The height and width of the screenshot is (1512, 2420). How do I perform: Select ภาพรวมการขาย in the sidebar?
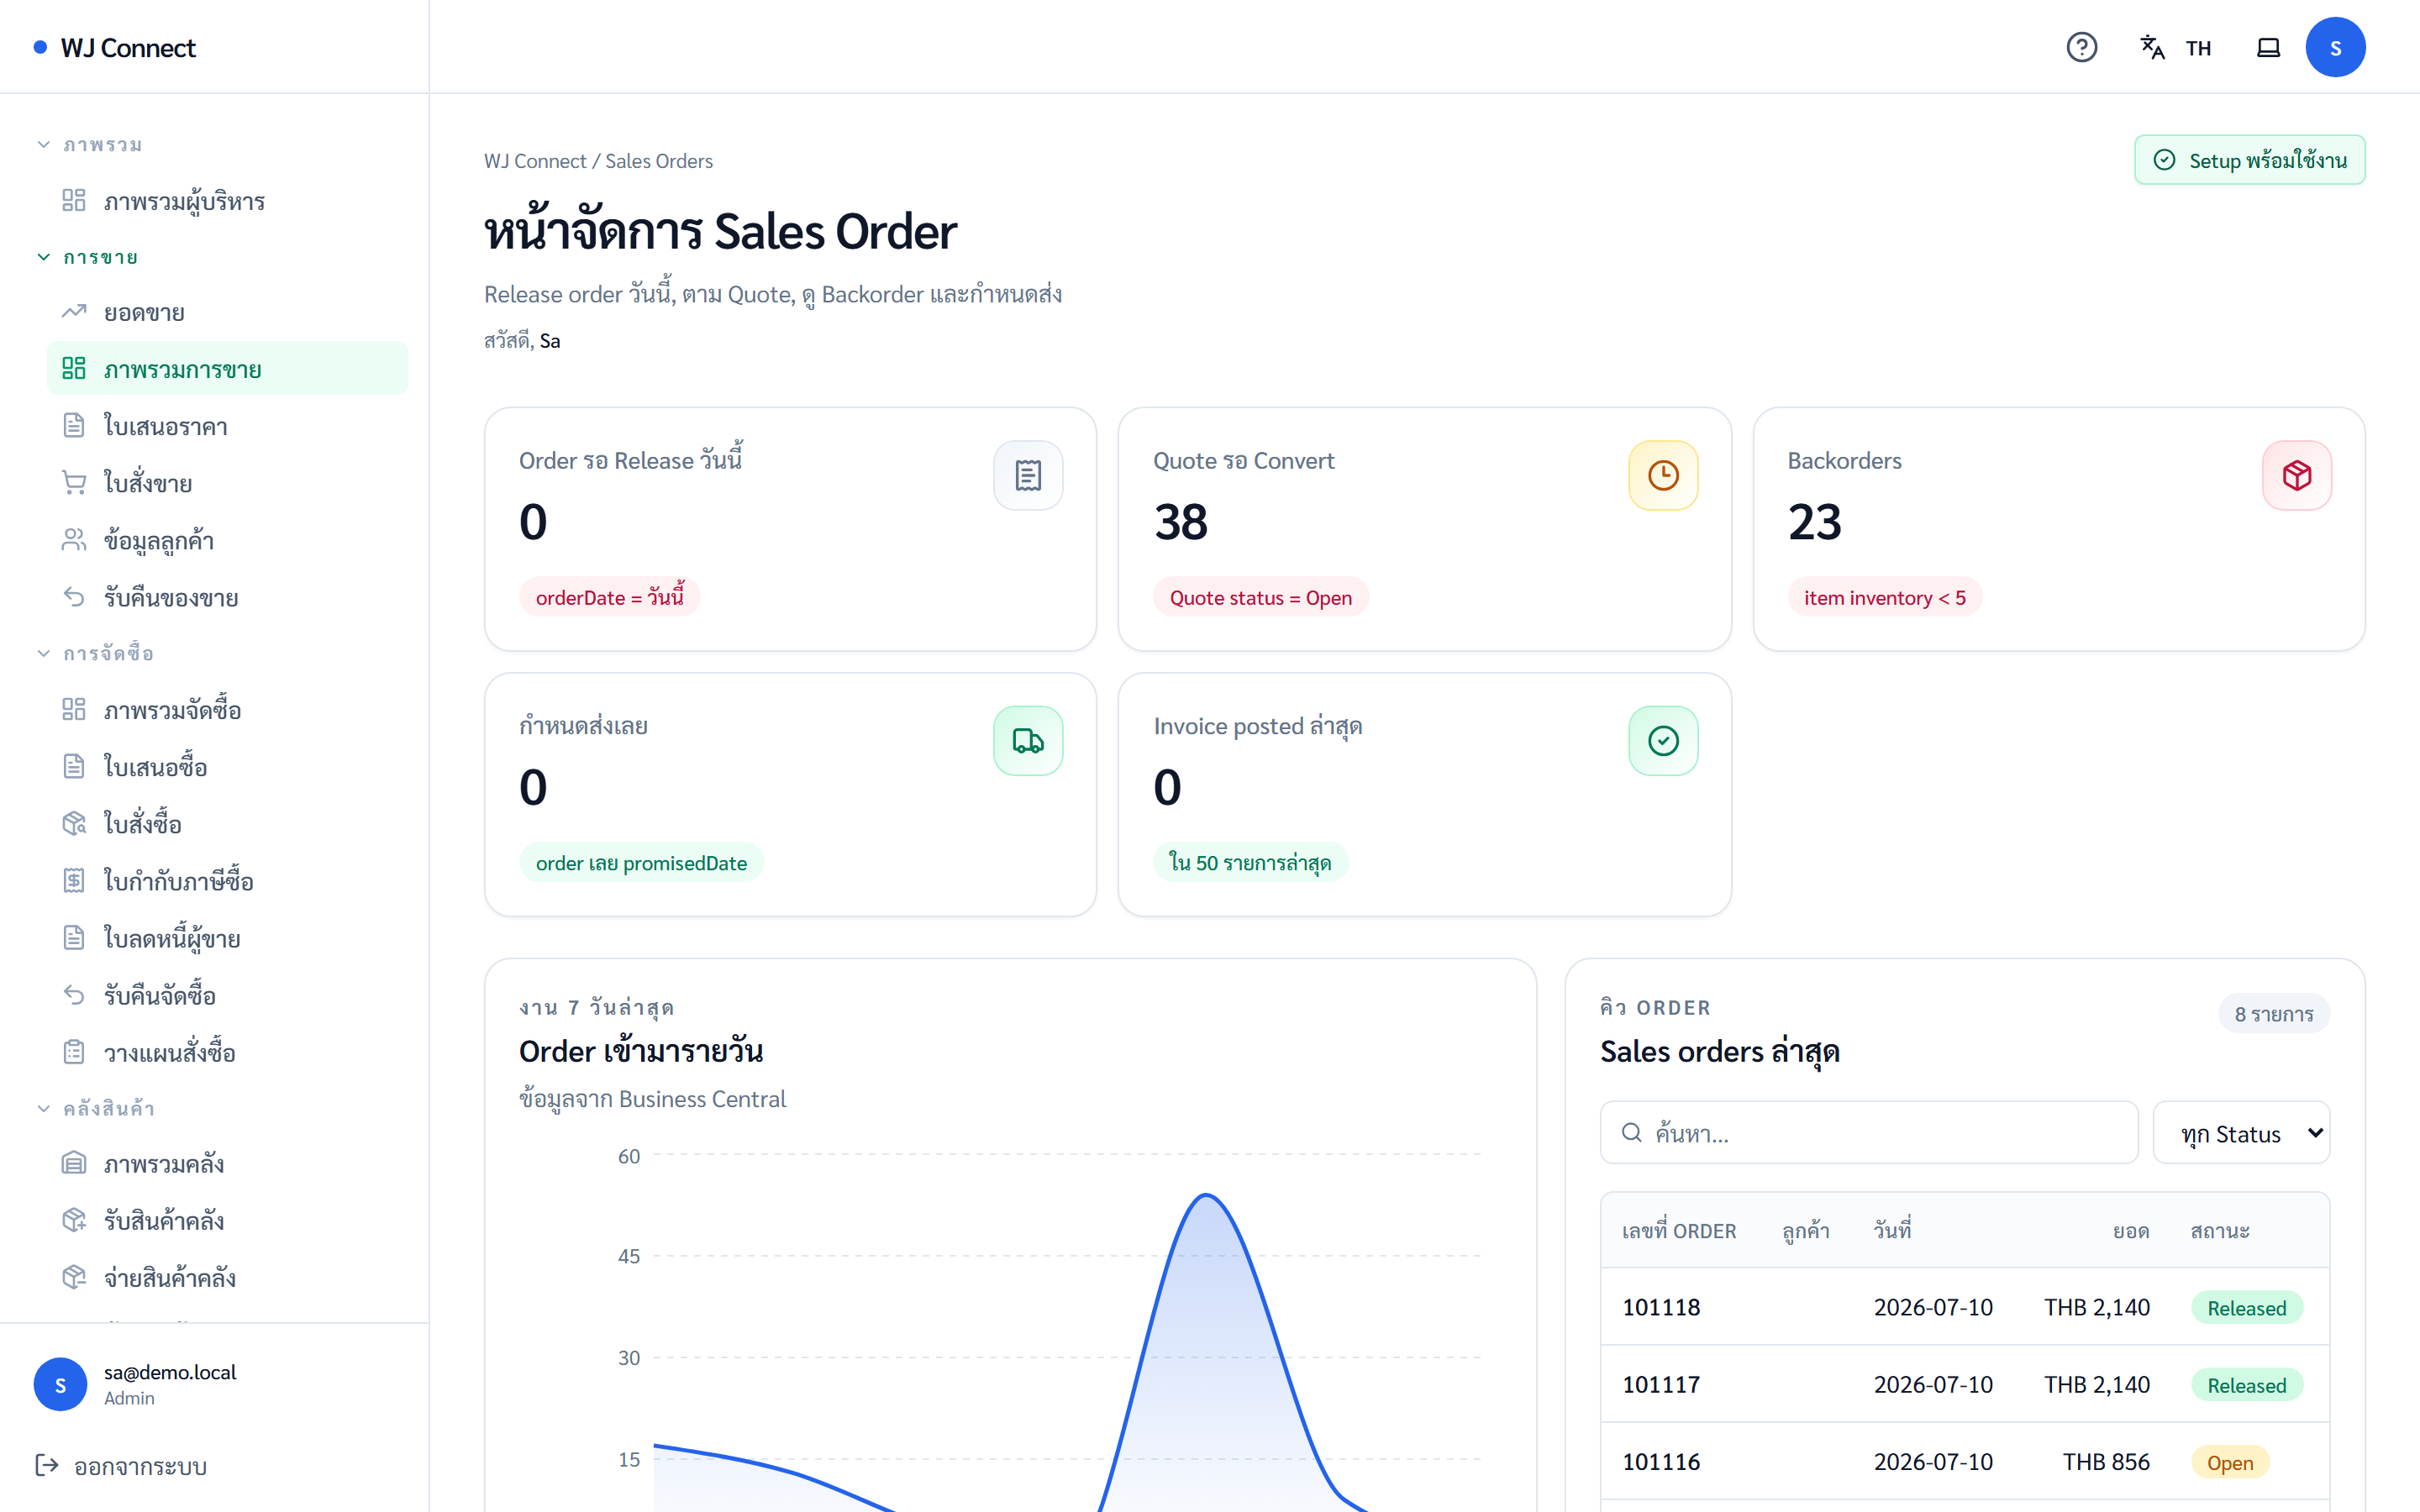pyautogui.click(x=227, y=369)
